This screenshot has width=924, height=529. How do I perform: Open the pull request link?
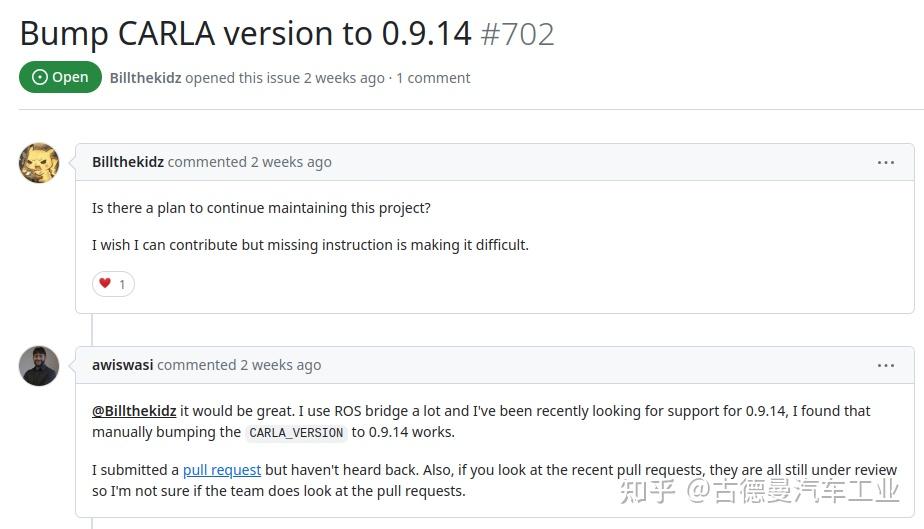coord(222,470)
